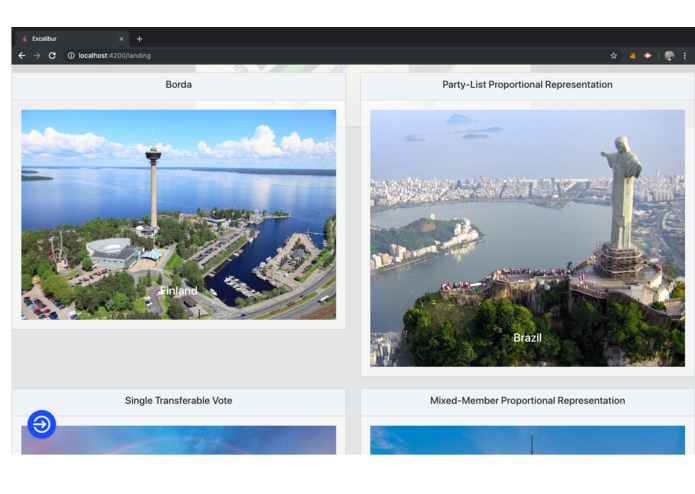The image size is (695, 494).
Task: Reload the localhost landing page
Action: [52, 55]
